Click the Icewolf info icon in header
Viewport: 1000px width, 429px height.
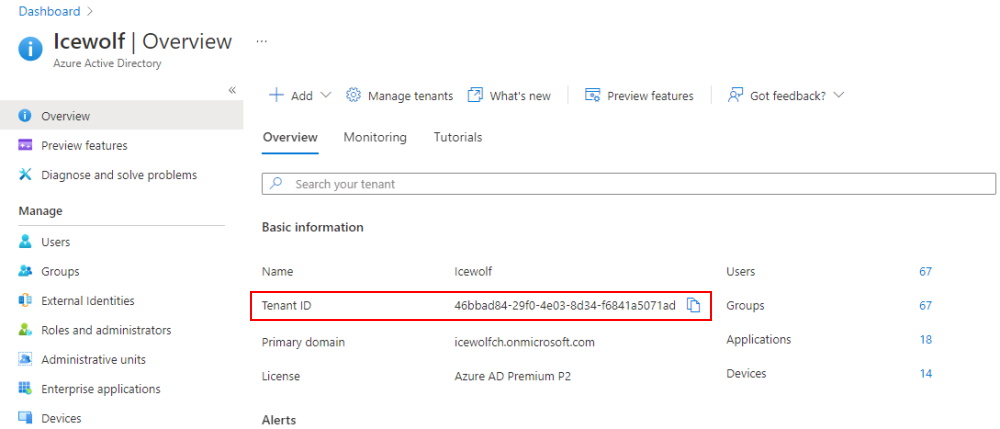click(x=31, y=48)
